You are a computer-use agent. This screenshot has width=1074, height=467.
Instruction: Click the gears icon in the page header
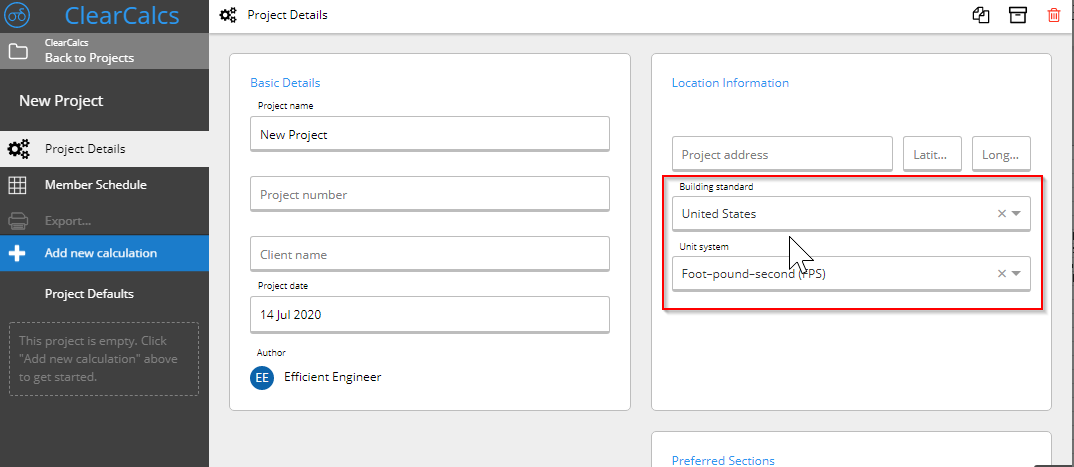(x=228, y=15)
